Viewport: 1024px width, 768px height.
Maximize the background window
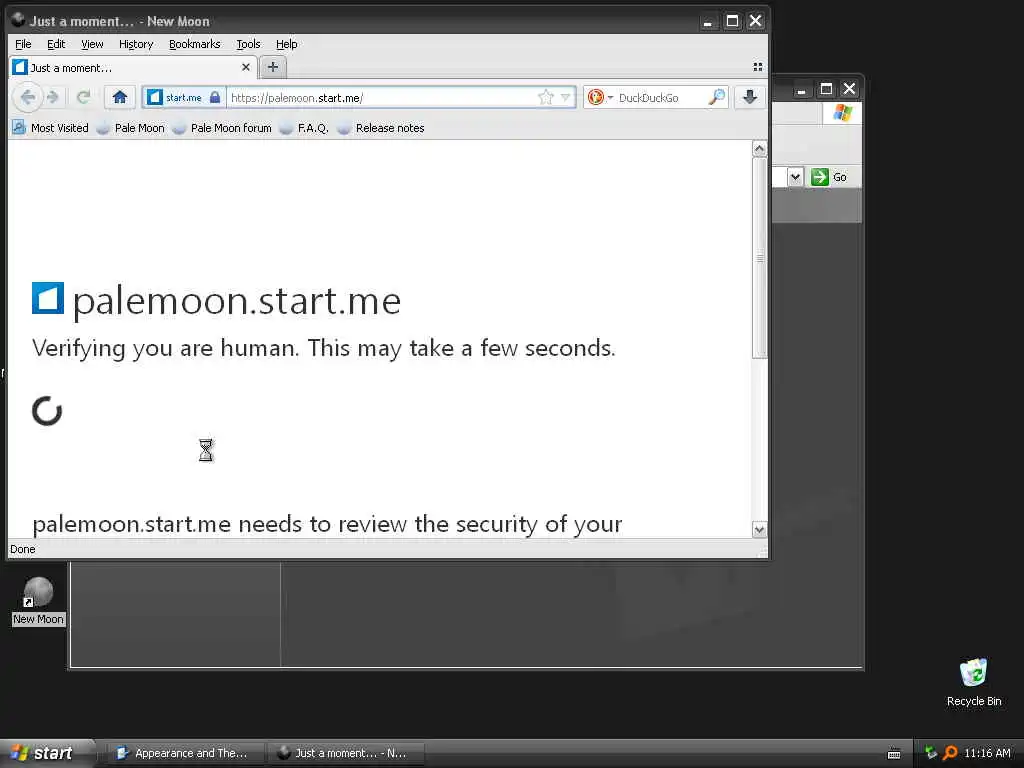(x=825, y=89)
